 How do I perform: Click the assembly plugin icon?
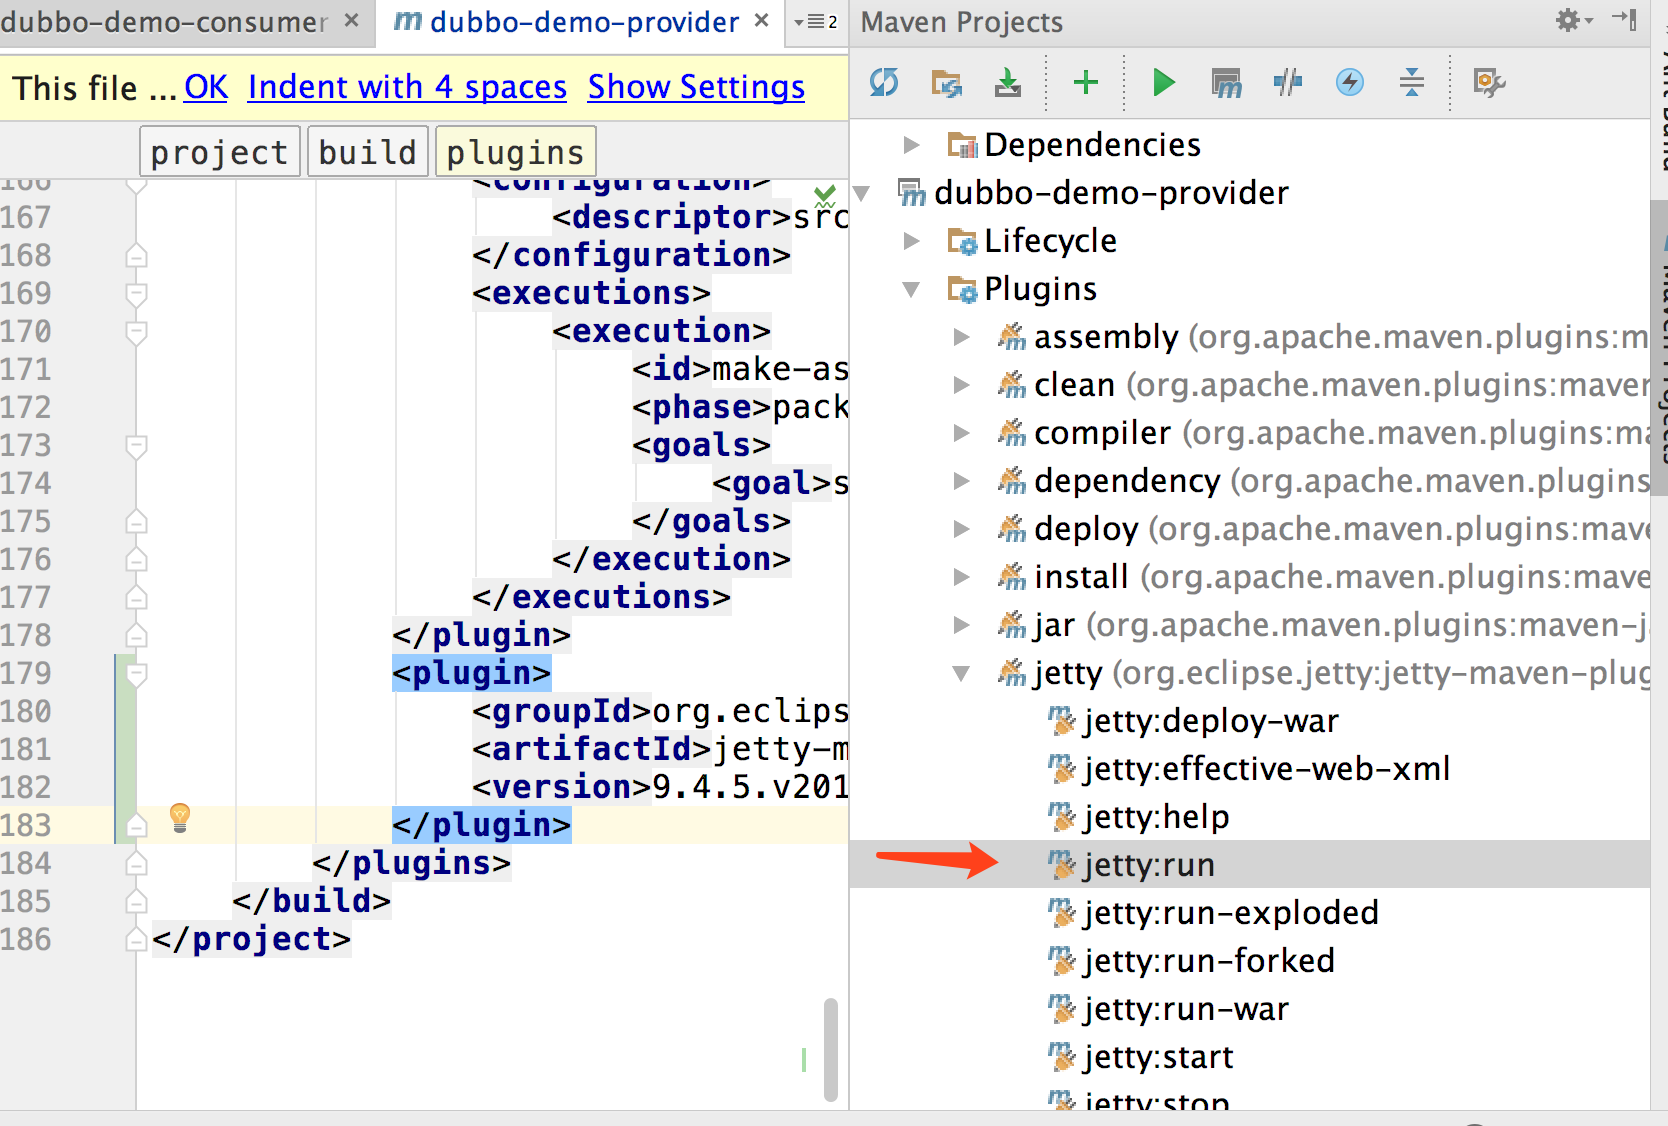[x=1012, y=337]
